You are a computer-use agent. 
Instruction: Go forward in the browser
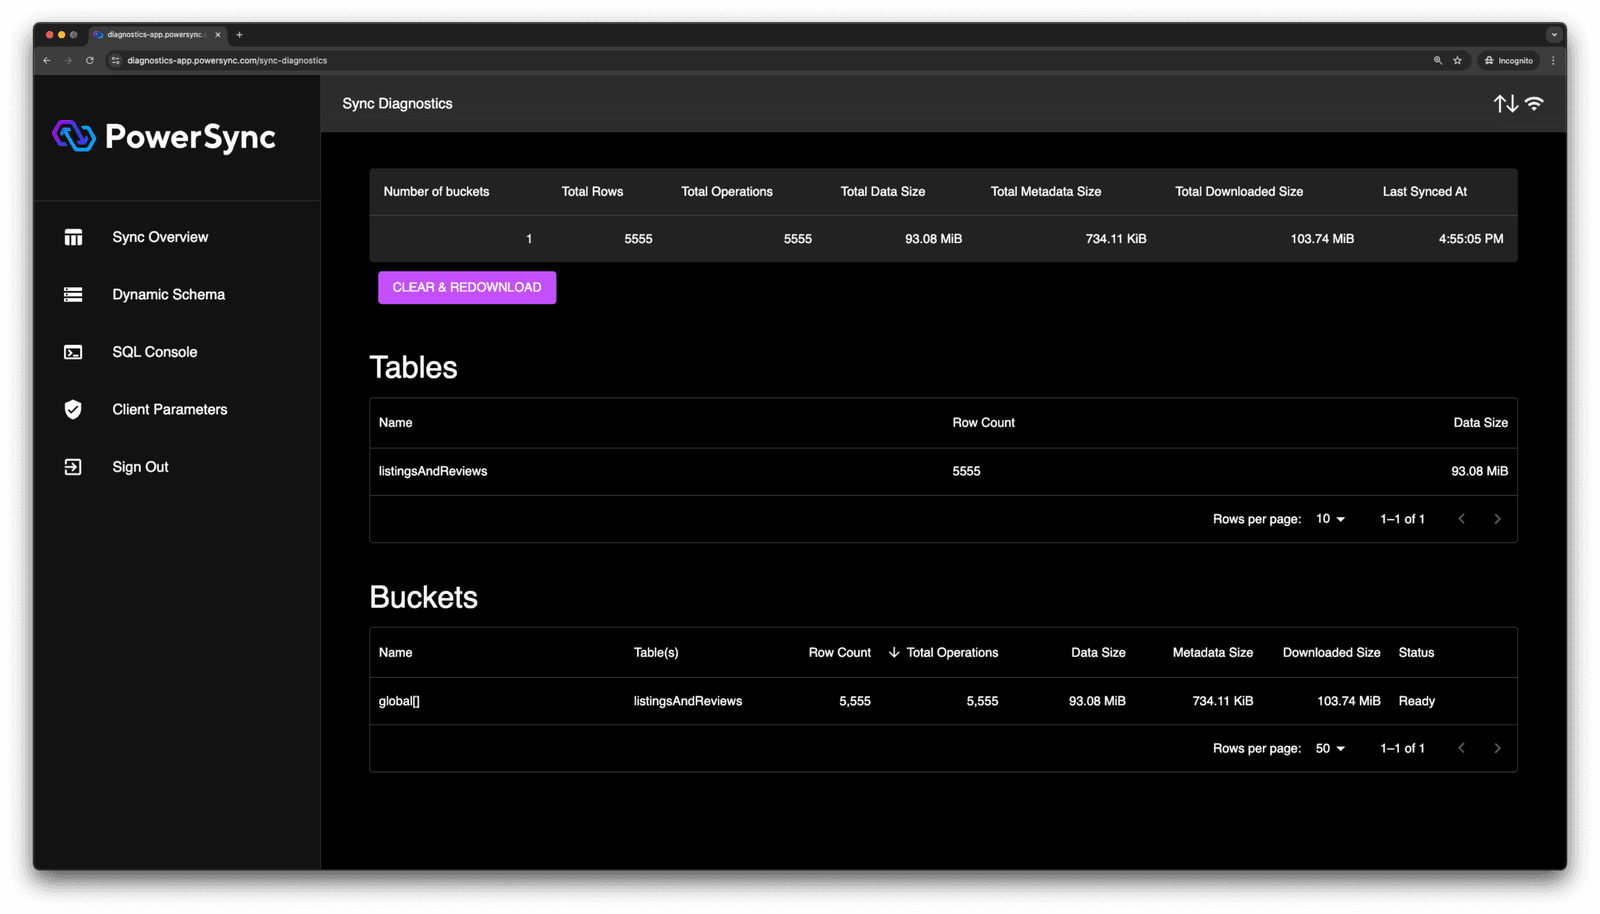click(68, 61)
